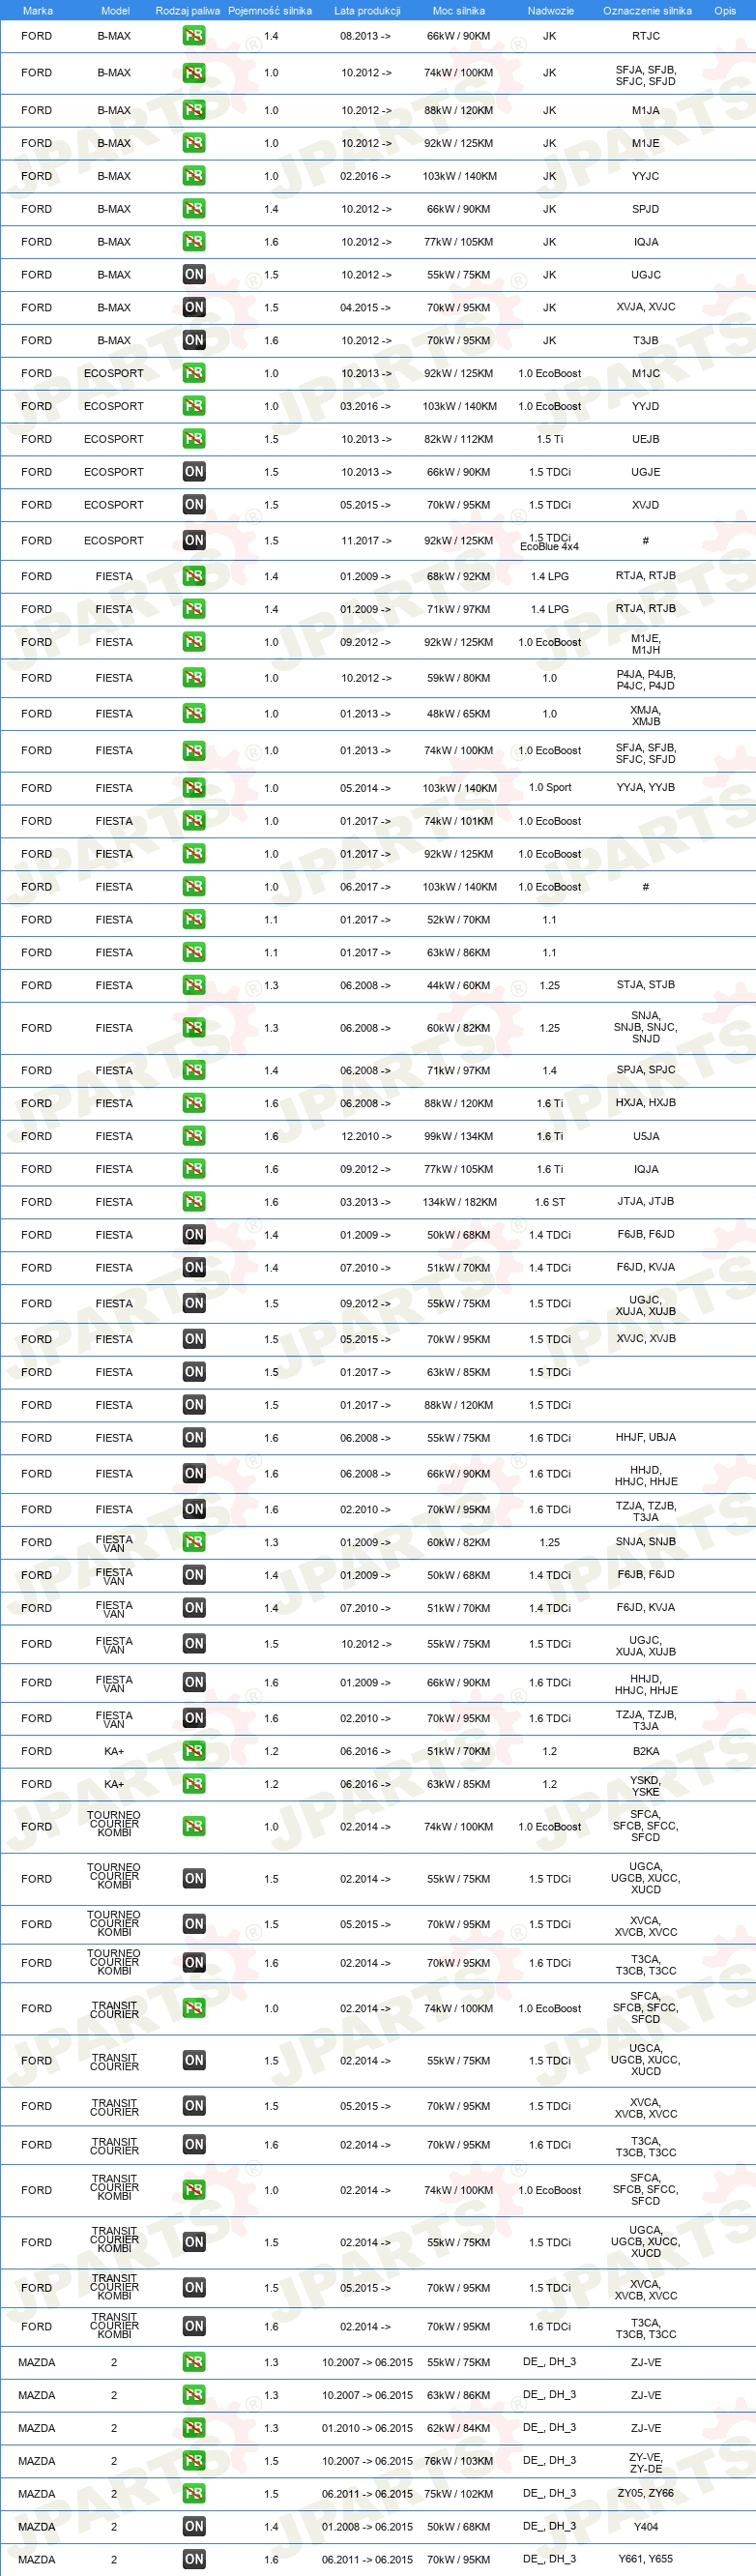This screenshot has height=2576, width=756.
Task: Click diesel ON icon in ECOSPORT XVJD row
Action: coord(194,505)
